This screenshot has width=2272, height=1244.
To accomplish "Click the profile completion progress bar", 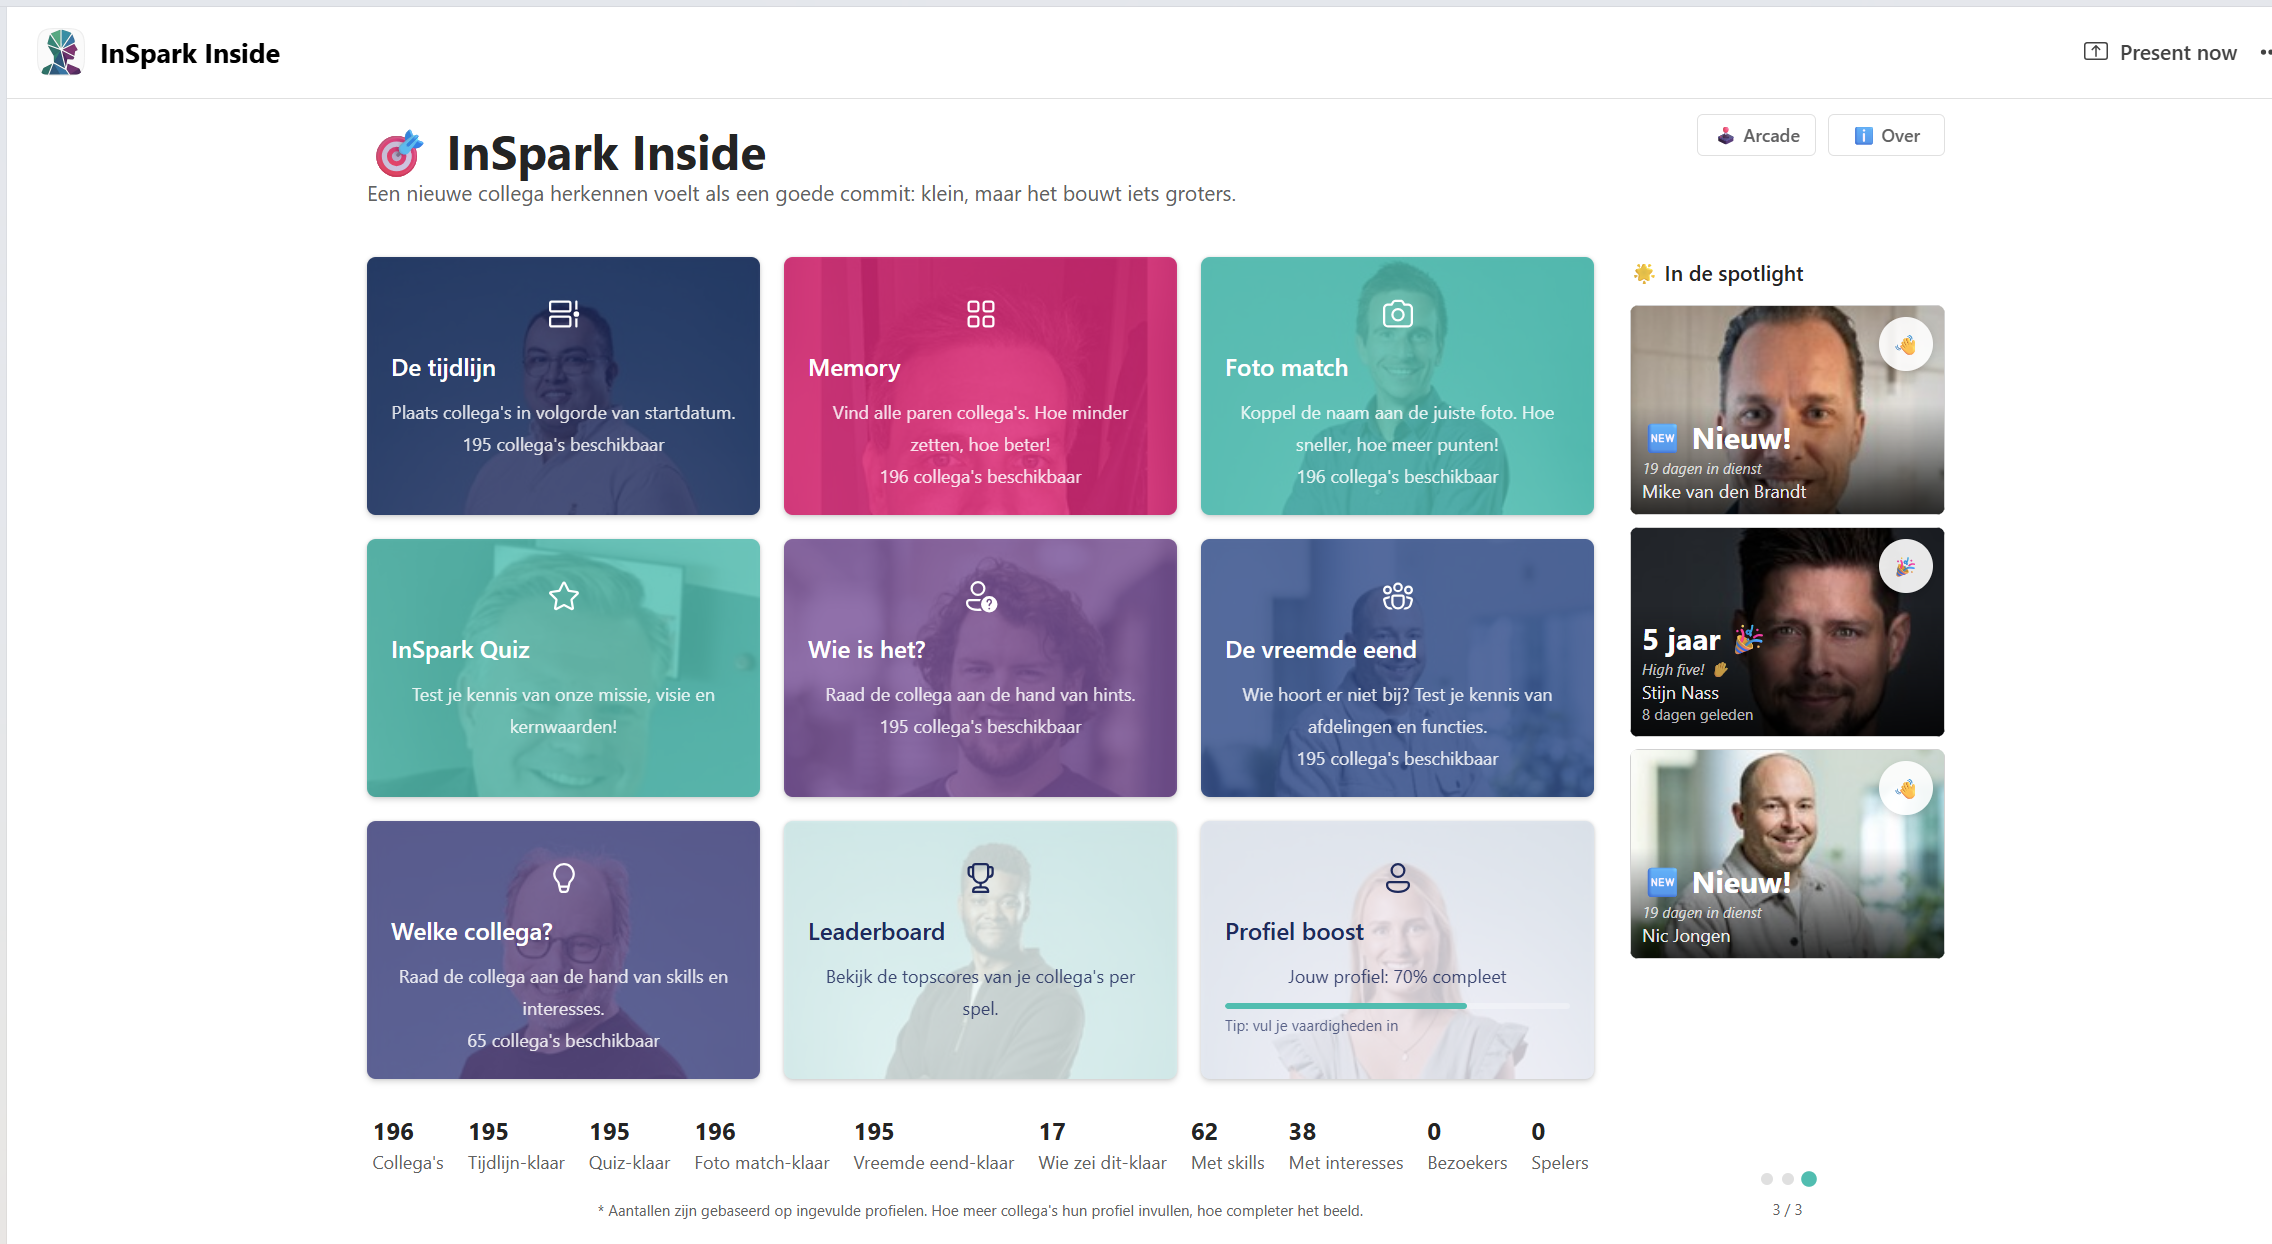I will click(x=1397, y=1005).
